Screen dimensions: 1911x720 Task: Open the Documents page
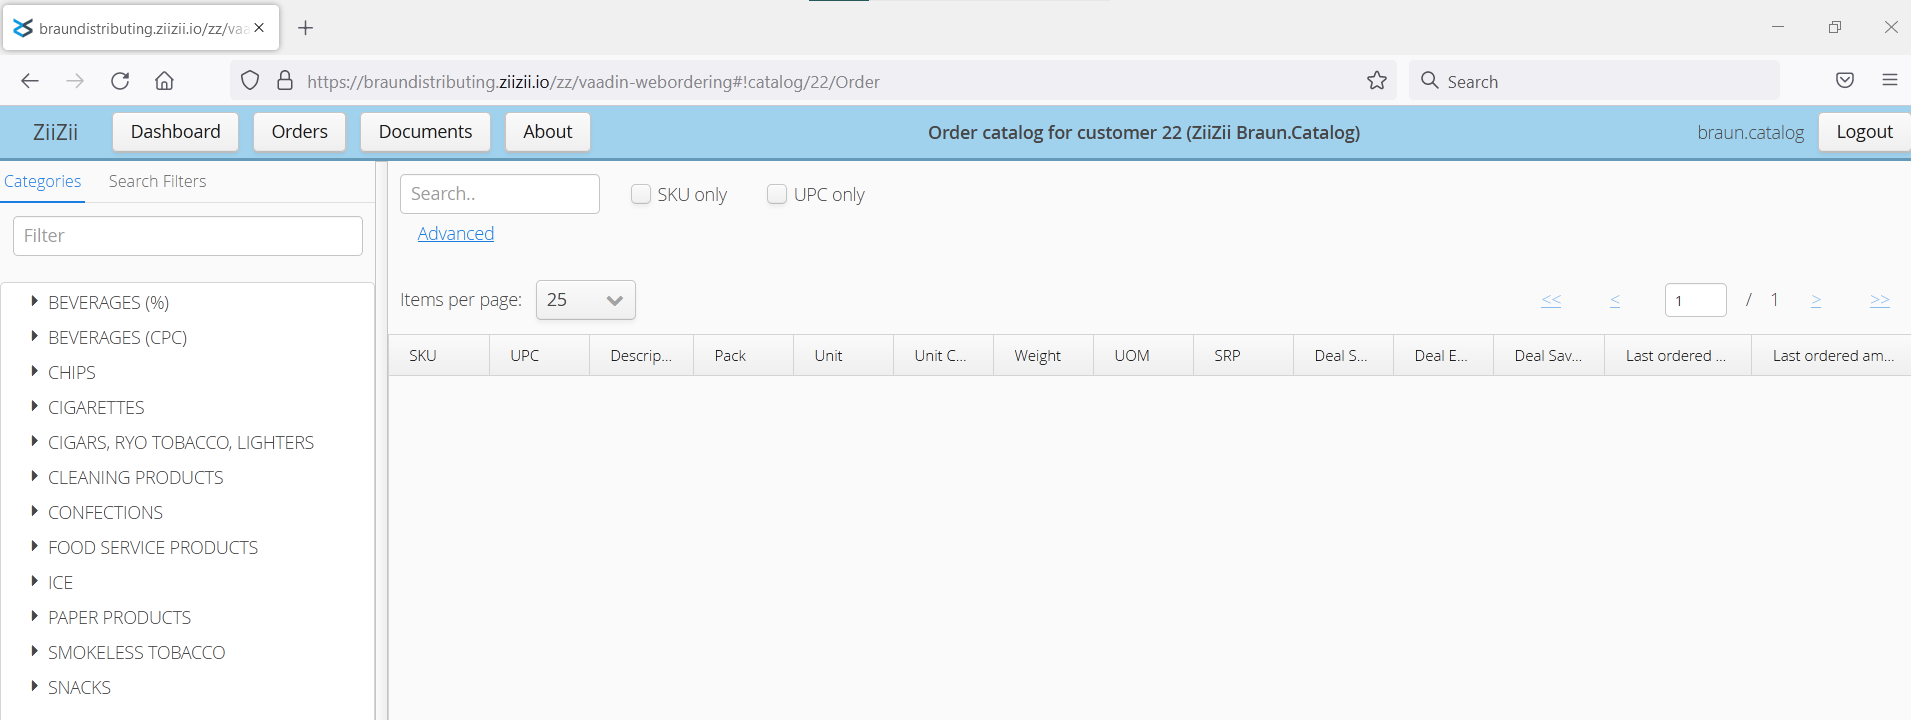(425, 132)
